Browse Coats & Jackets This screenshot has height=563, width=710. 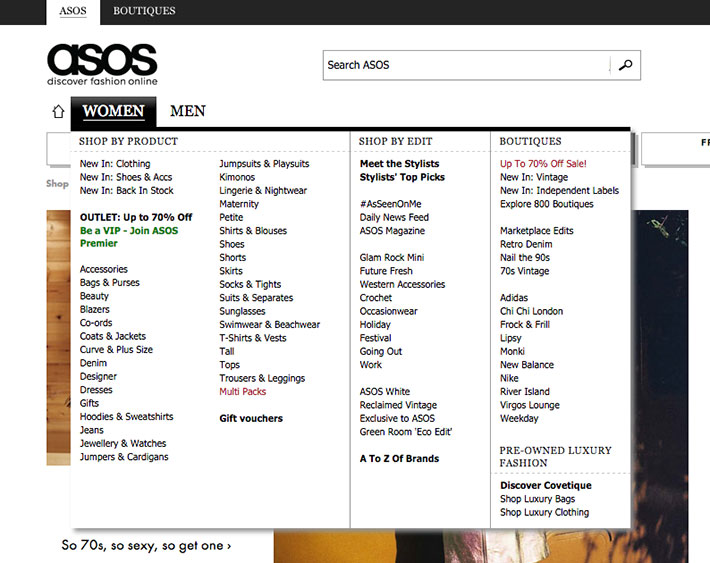pyautogui.click(x=113, y=336)
